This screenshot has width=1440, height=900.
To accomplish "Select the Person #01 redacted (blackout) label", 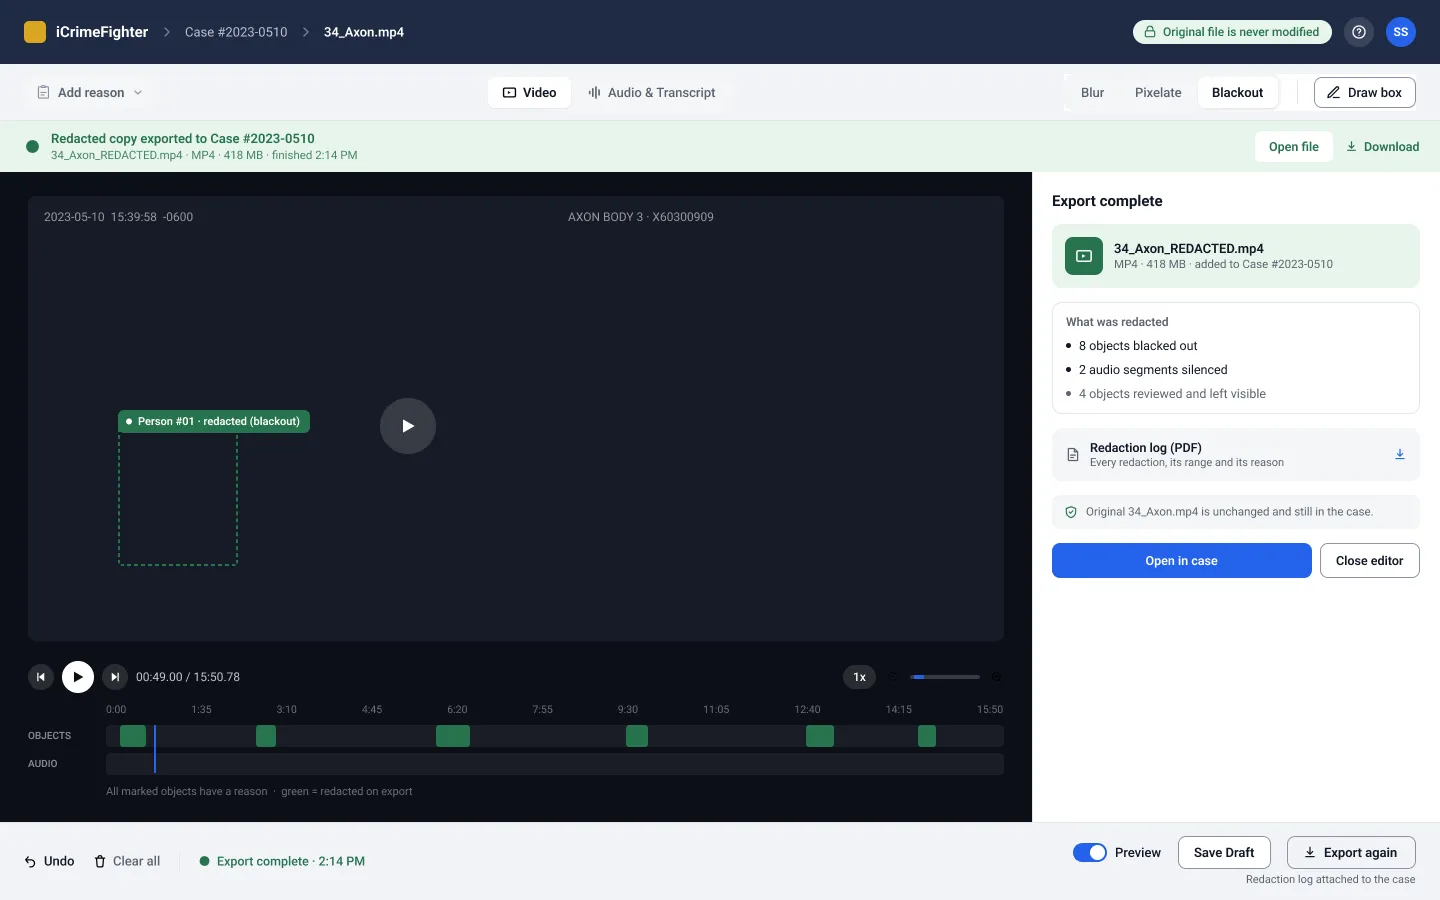I will click(x=214, y=422).
